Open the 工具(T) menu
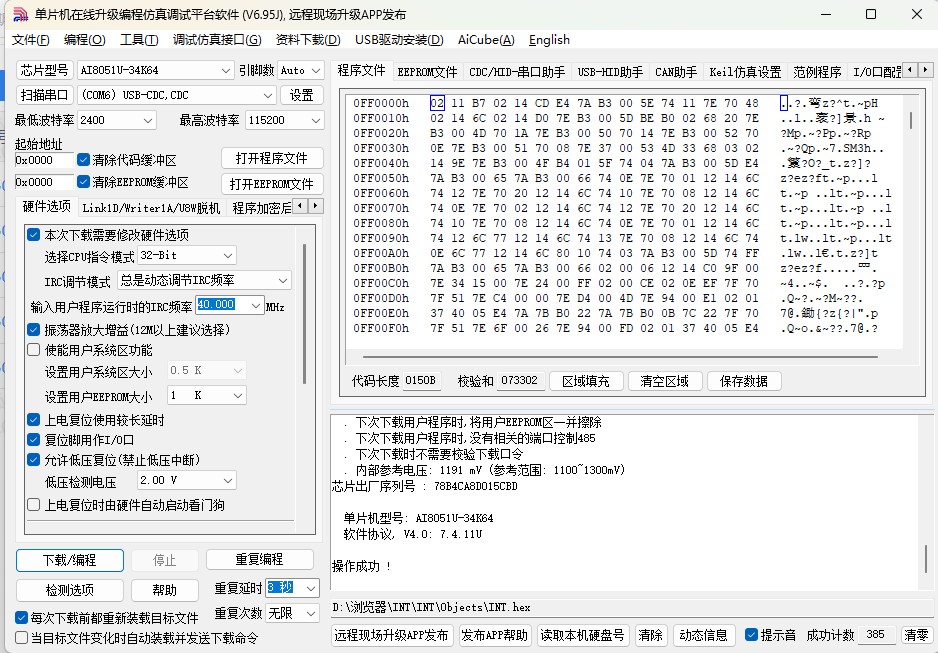 [139, 40]
